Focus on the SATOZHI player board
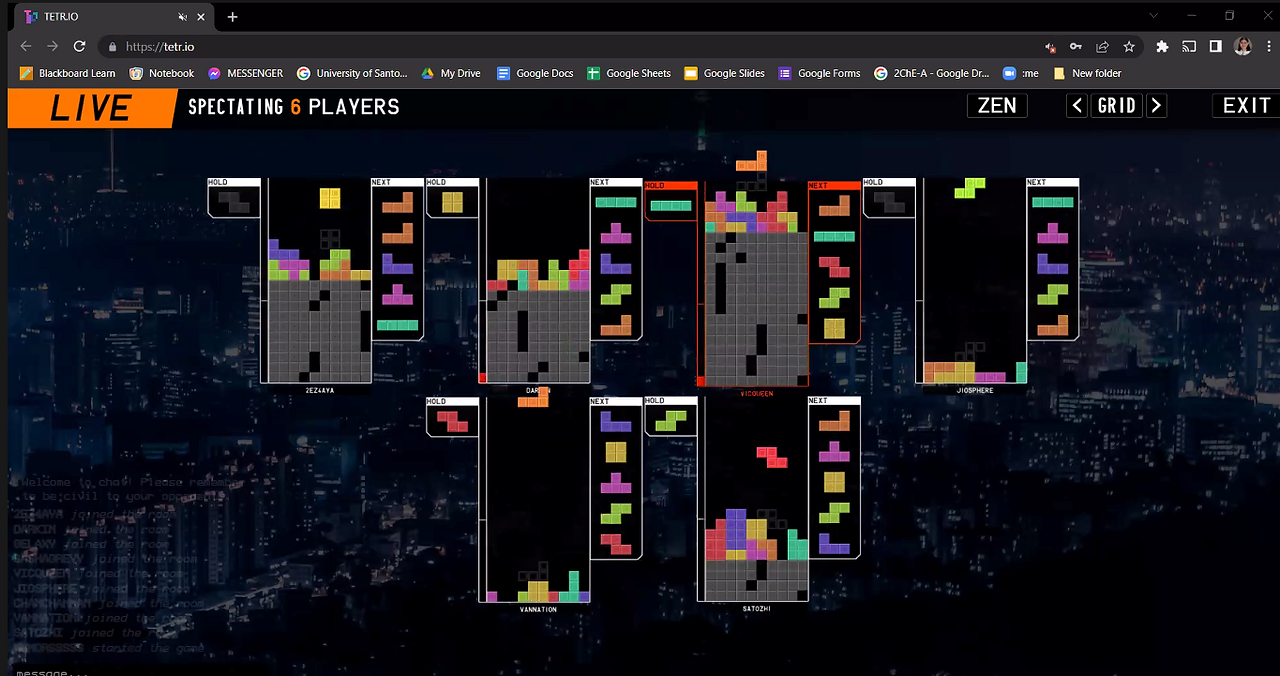 [752, 499]
